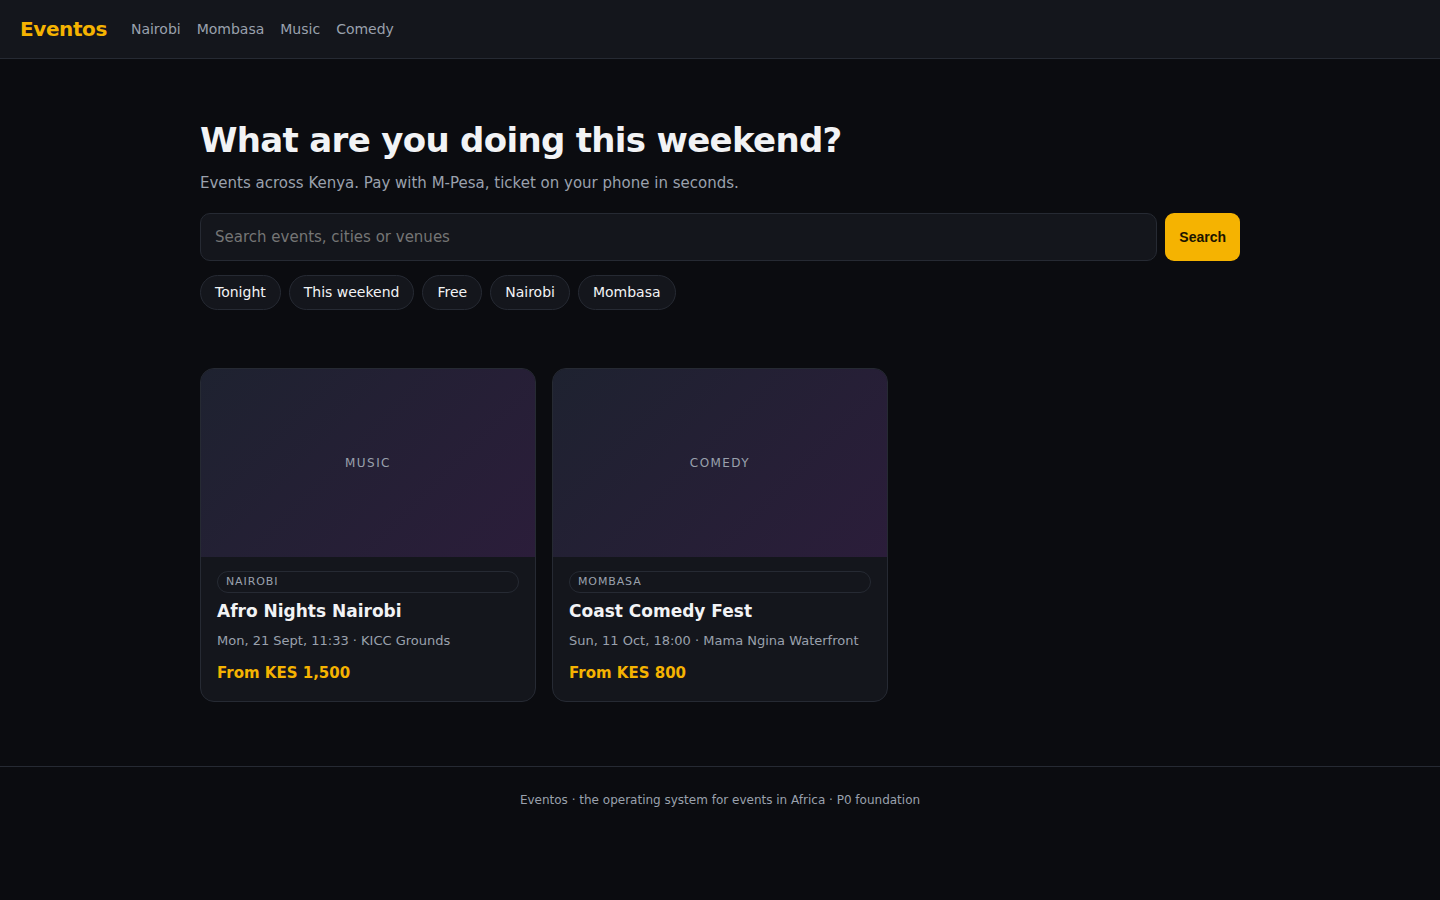This screenshot has height=900, width=1440.
Task: Click the From KES 800 price
Action: point(627,672)
